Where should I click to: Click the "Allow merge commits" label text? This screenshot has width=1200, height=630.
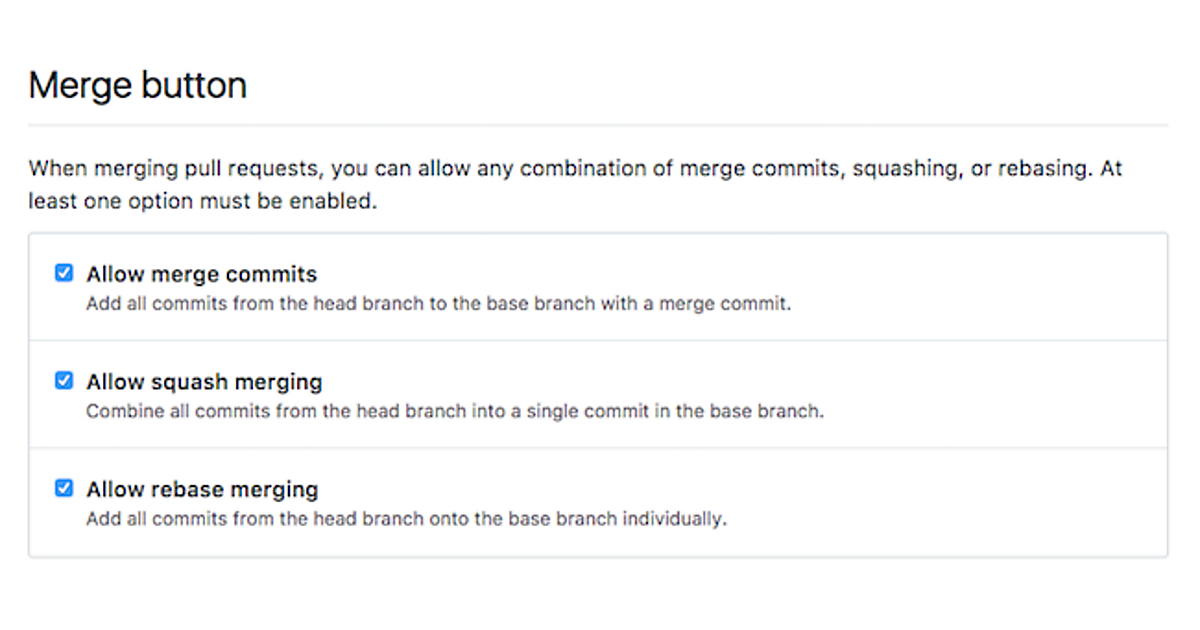(201, 274)
